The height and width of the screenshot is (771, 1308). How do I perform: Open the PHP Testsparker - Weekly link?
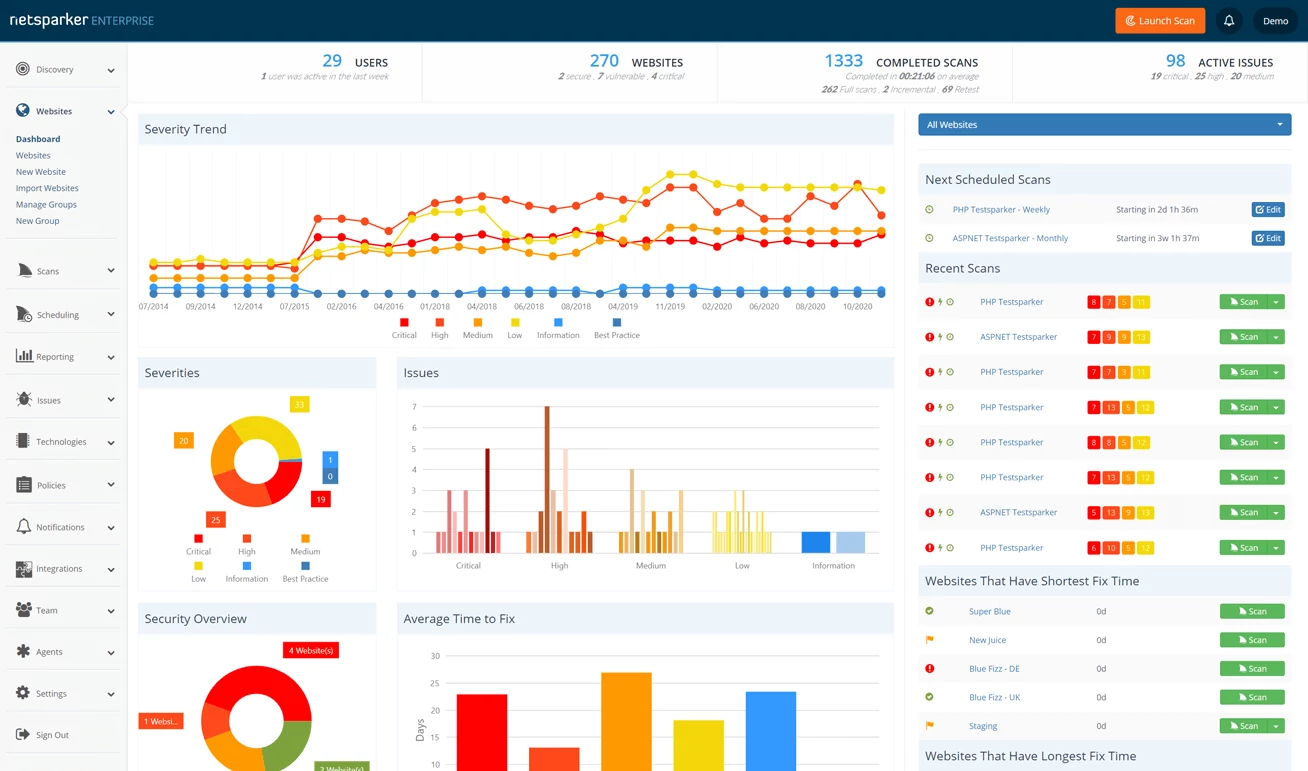tap(1001, 210)
